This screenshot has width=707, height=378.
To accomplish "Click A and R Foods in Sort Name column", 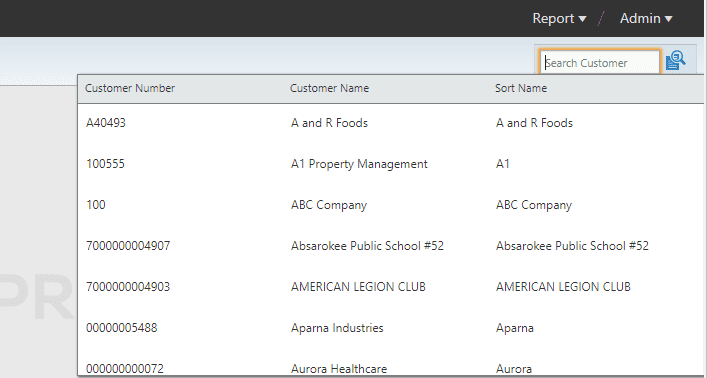I will [x=534, y=123].
